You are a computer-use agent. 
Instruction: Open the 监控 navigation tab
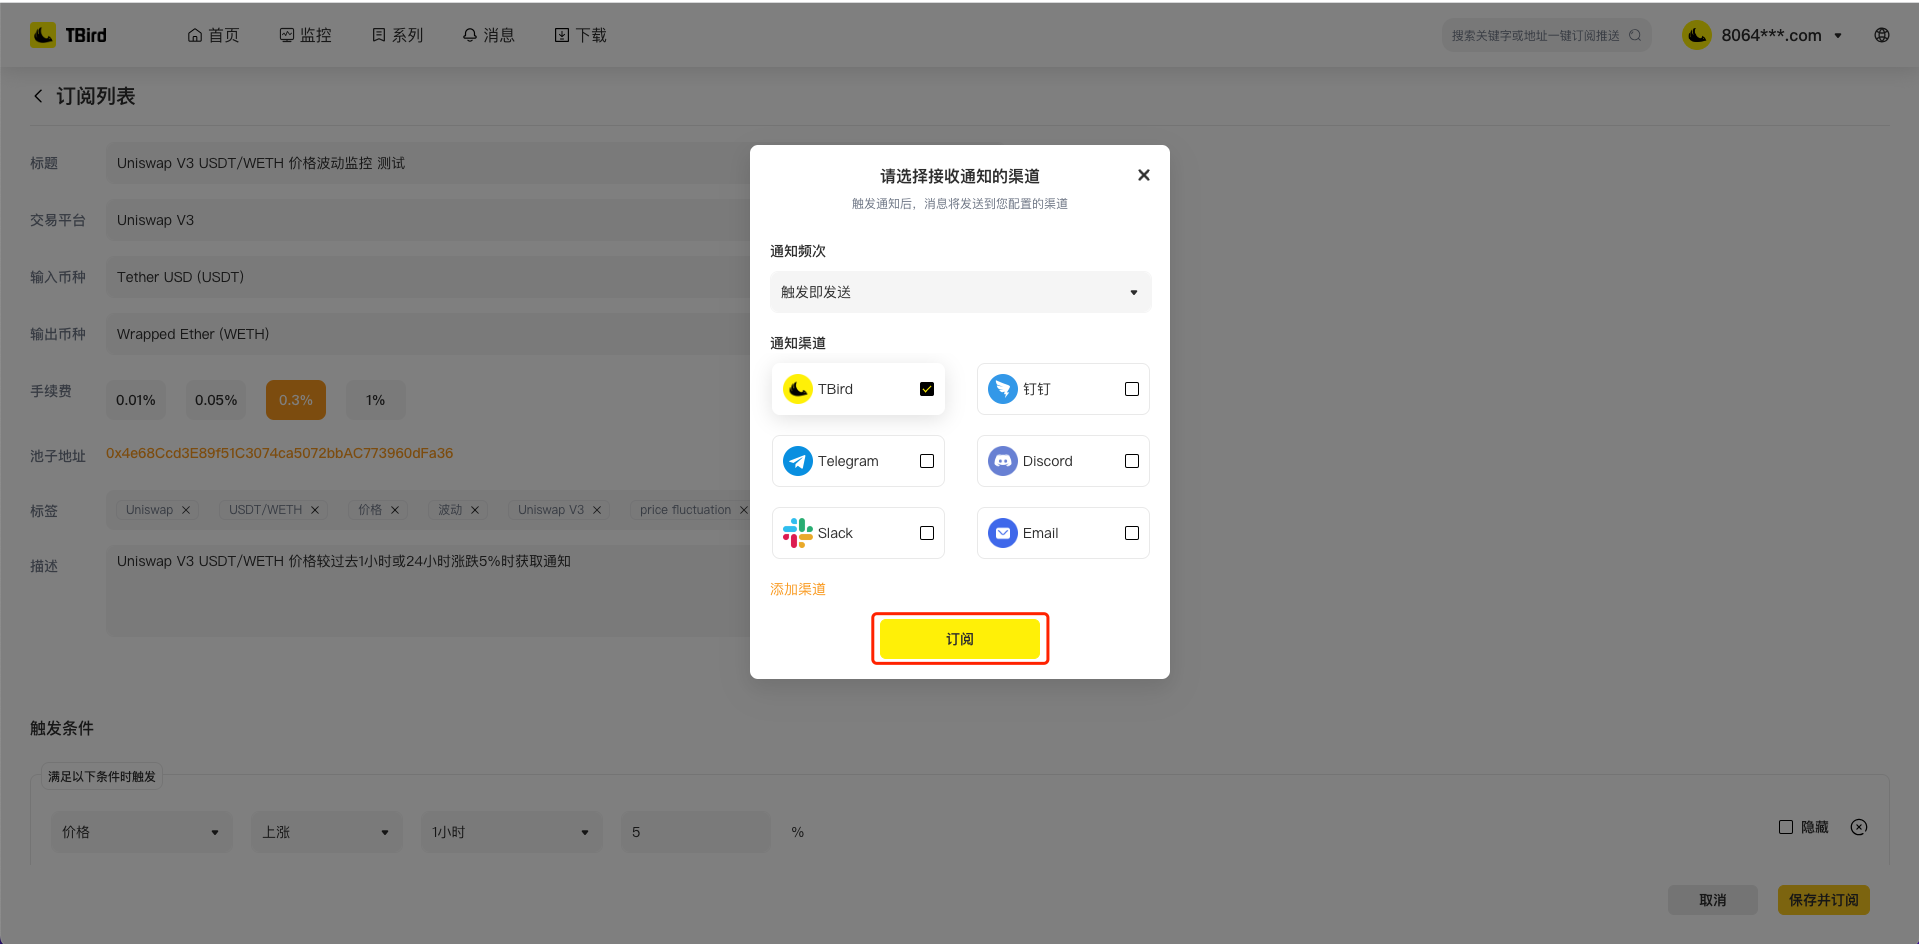point(305,35)
